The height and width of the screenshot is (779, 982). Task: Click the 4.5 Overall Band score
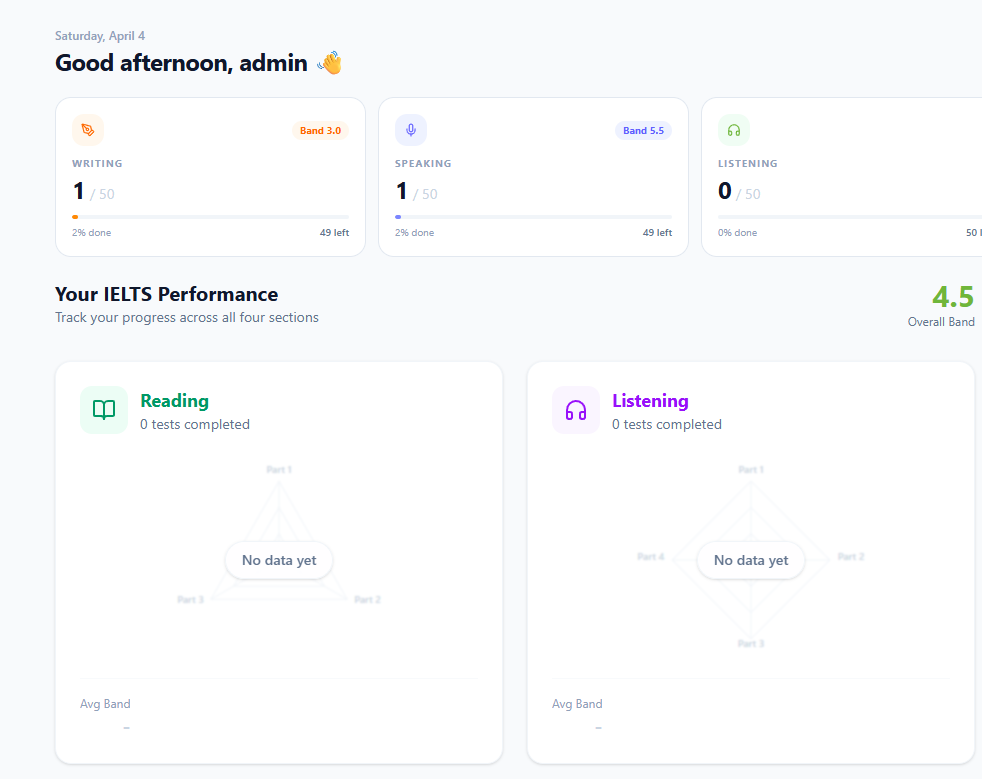(x=952, y=297)
